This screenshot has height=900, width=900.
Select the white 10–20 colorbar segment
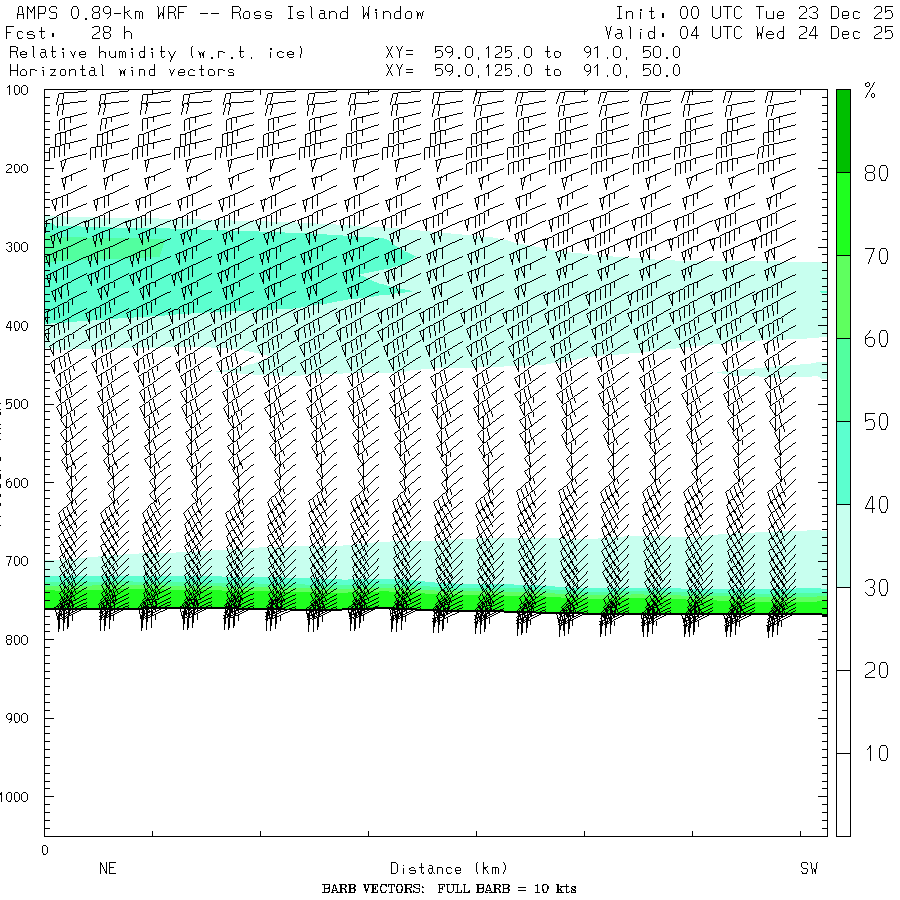pyautogui.click(x=843, y=711)
